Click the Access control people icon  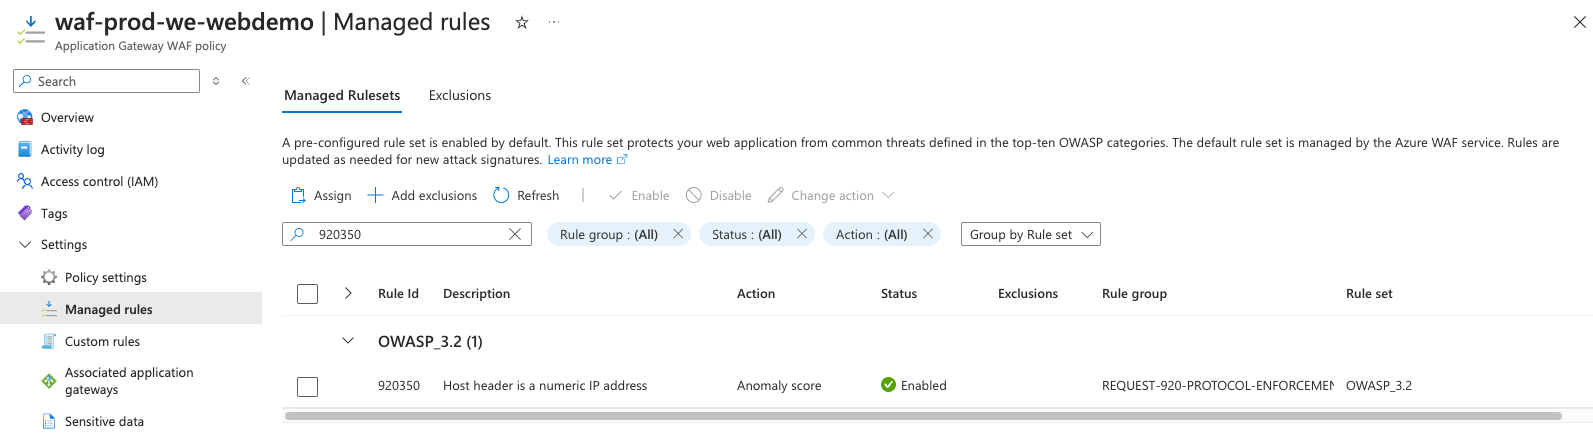pos(25,181)
